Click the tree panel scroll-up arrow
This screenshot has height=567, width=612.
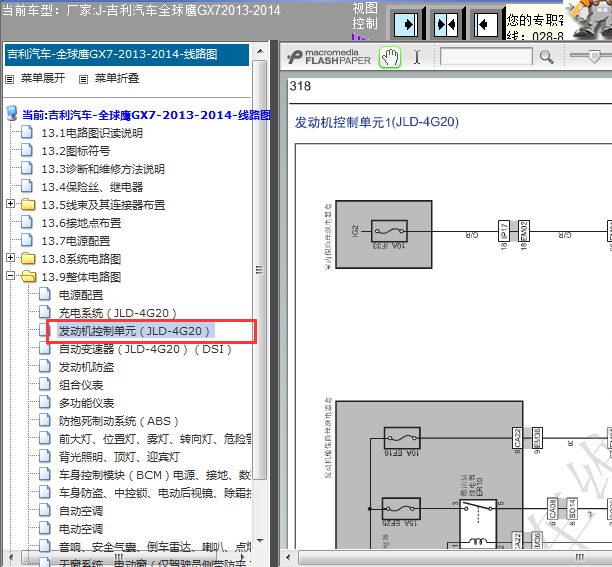tap(260, 51)
